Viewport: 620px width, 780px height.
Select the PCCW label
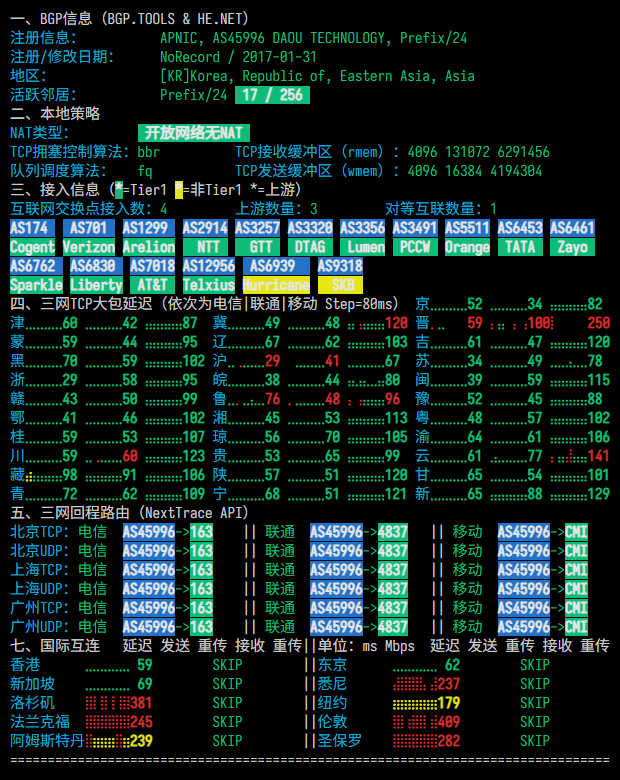[415, 247]
